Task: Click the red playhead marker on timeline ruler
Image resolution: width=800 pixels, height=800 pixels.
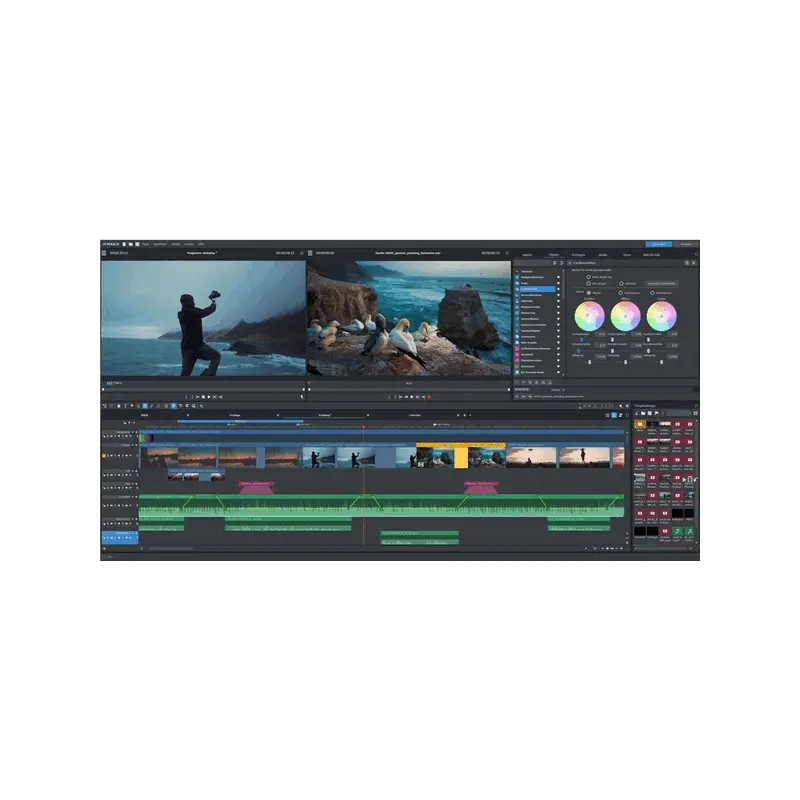Action: click(x=364, y=427)
